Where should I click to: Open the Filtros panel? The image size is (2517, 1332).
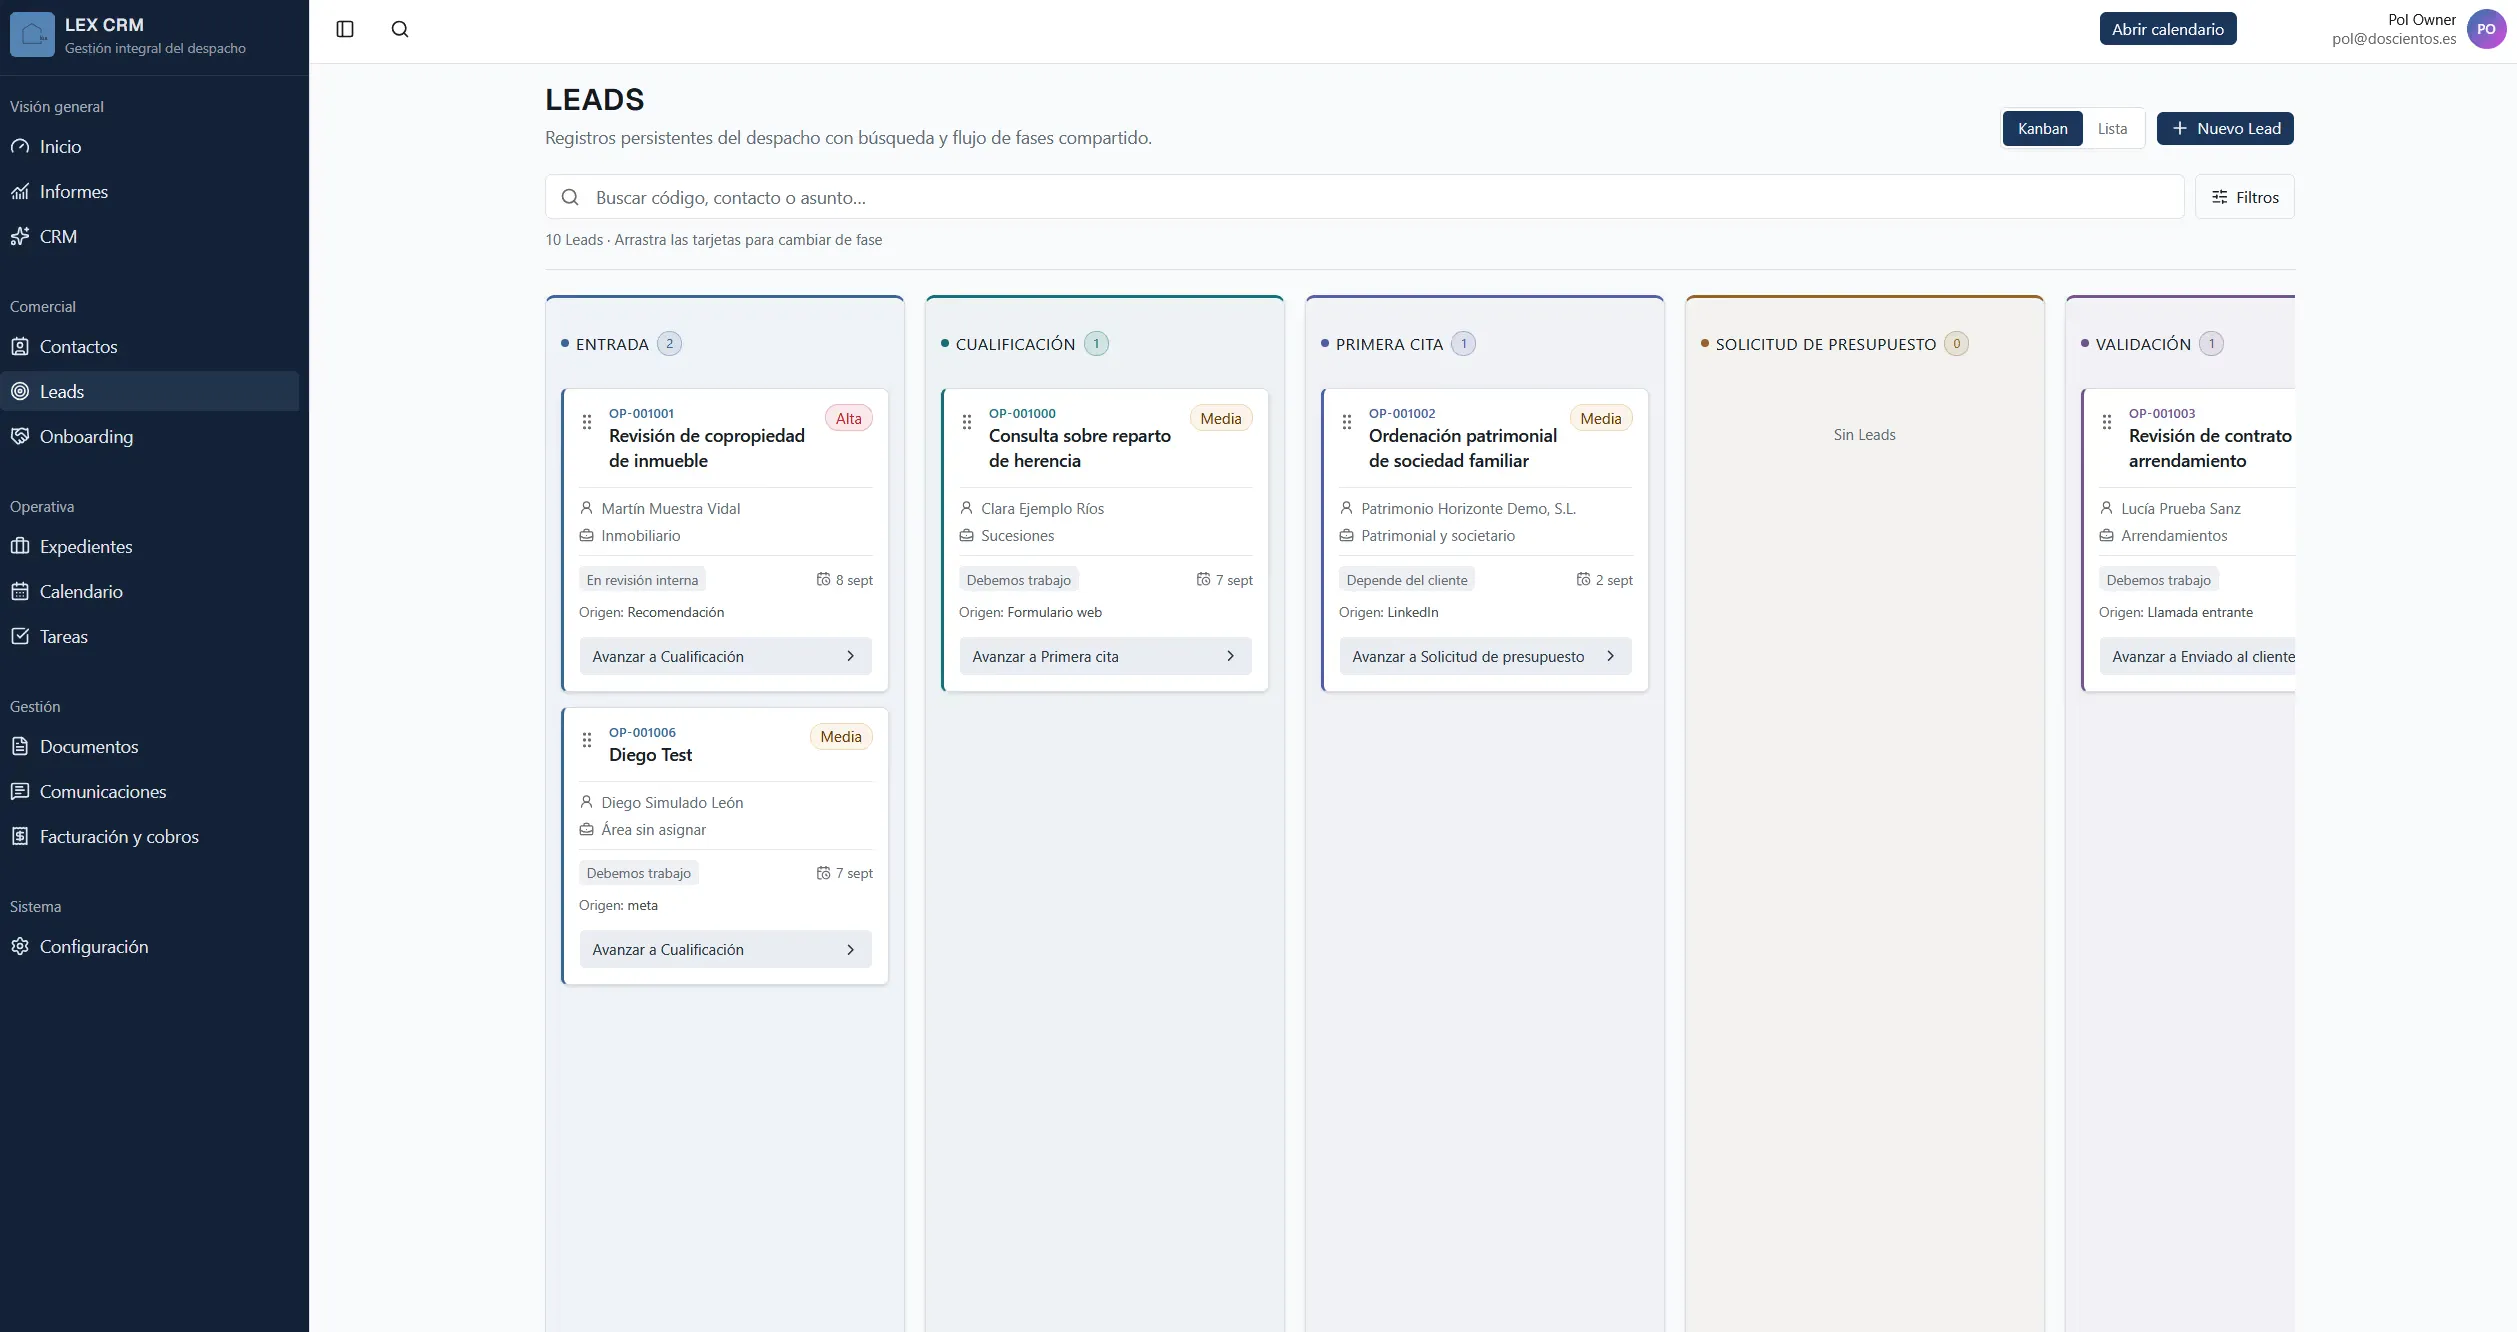click(x=2244, y=197)
